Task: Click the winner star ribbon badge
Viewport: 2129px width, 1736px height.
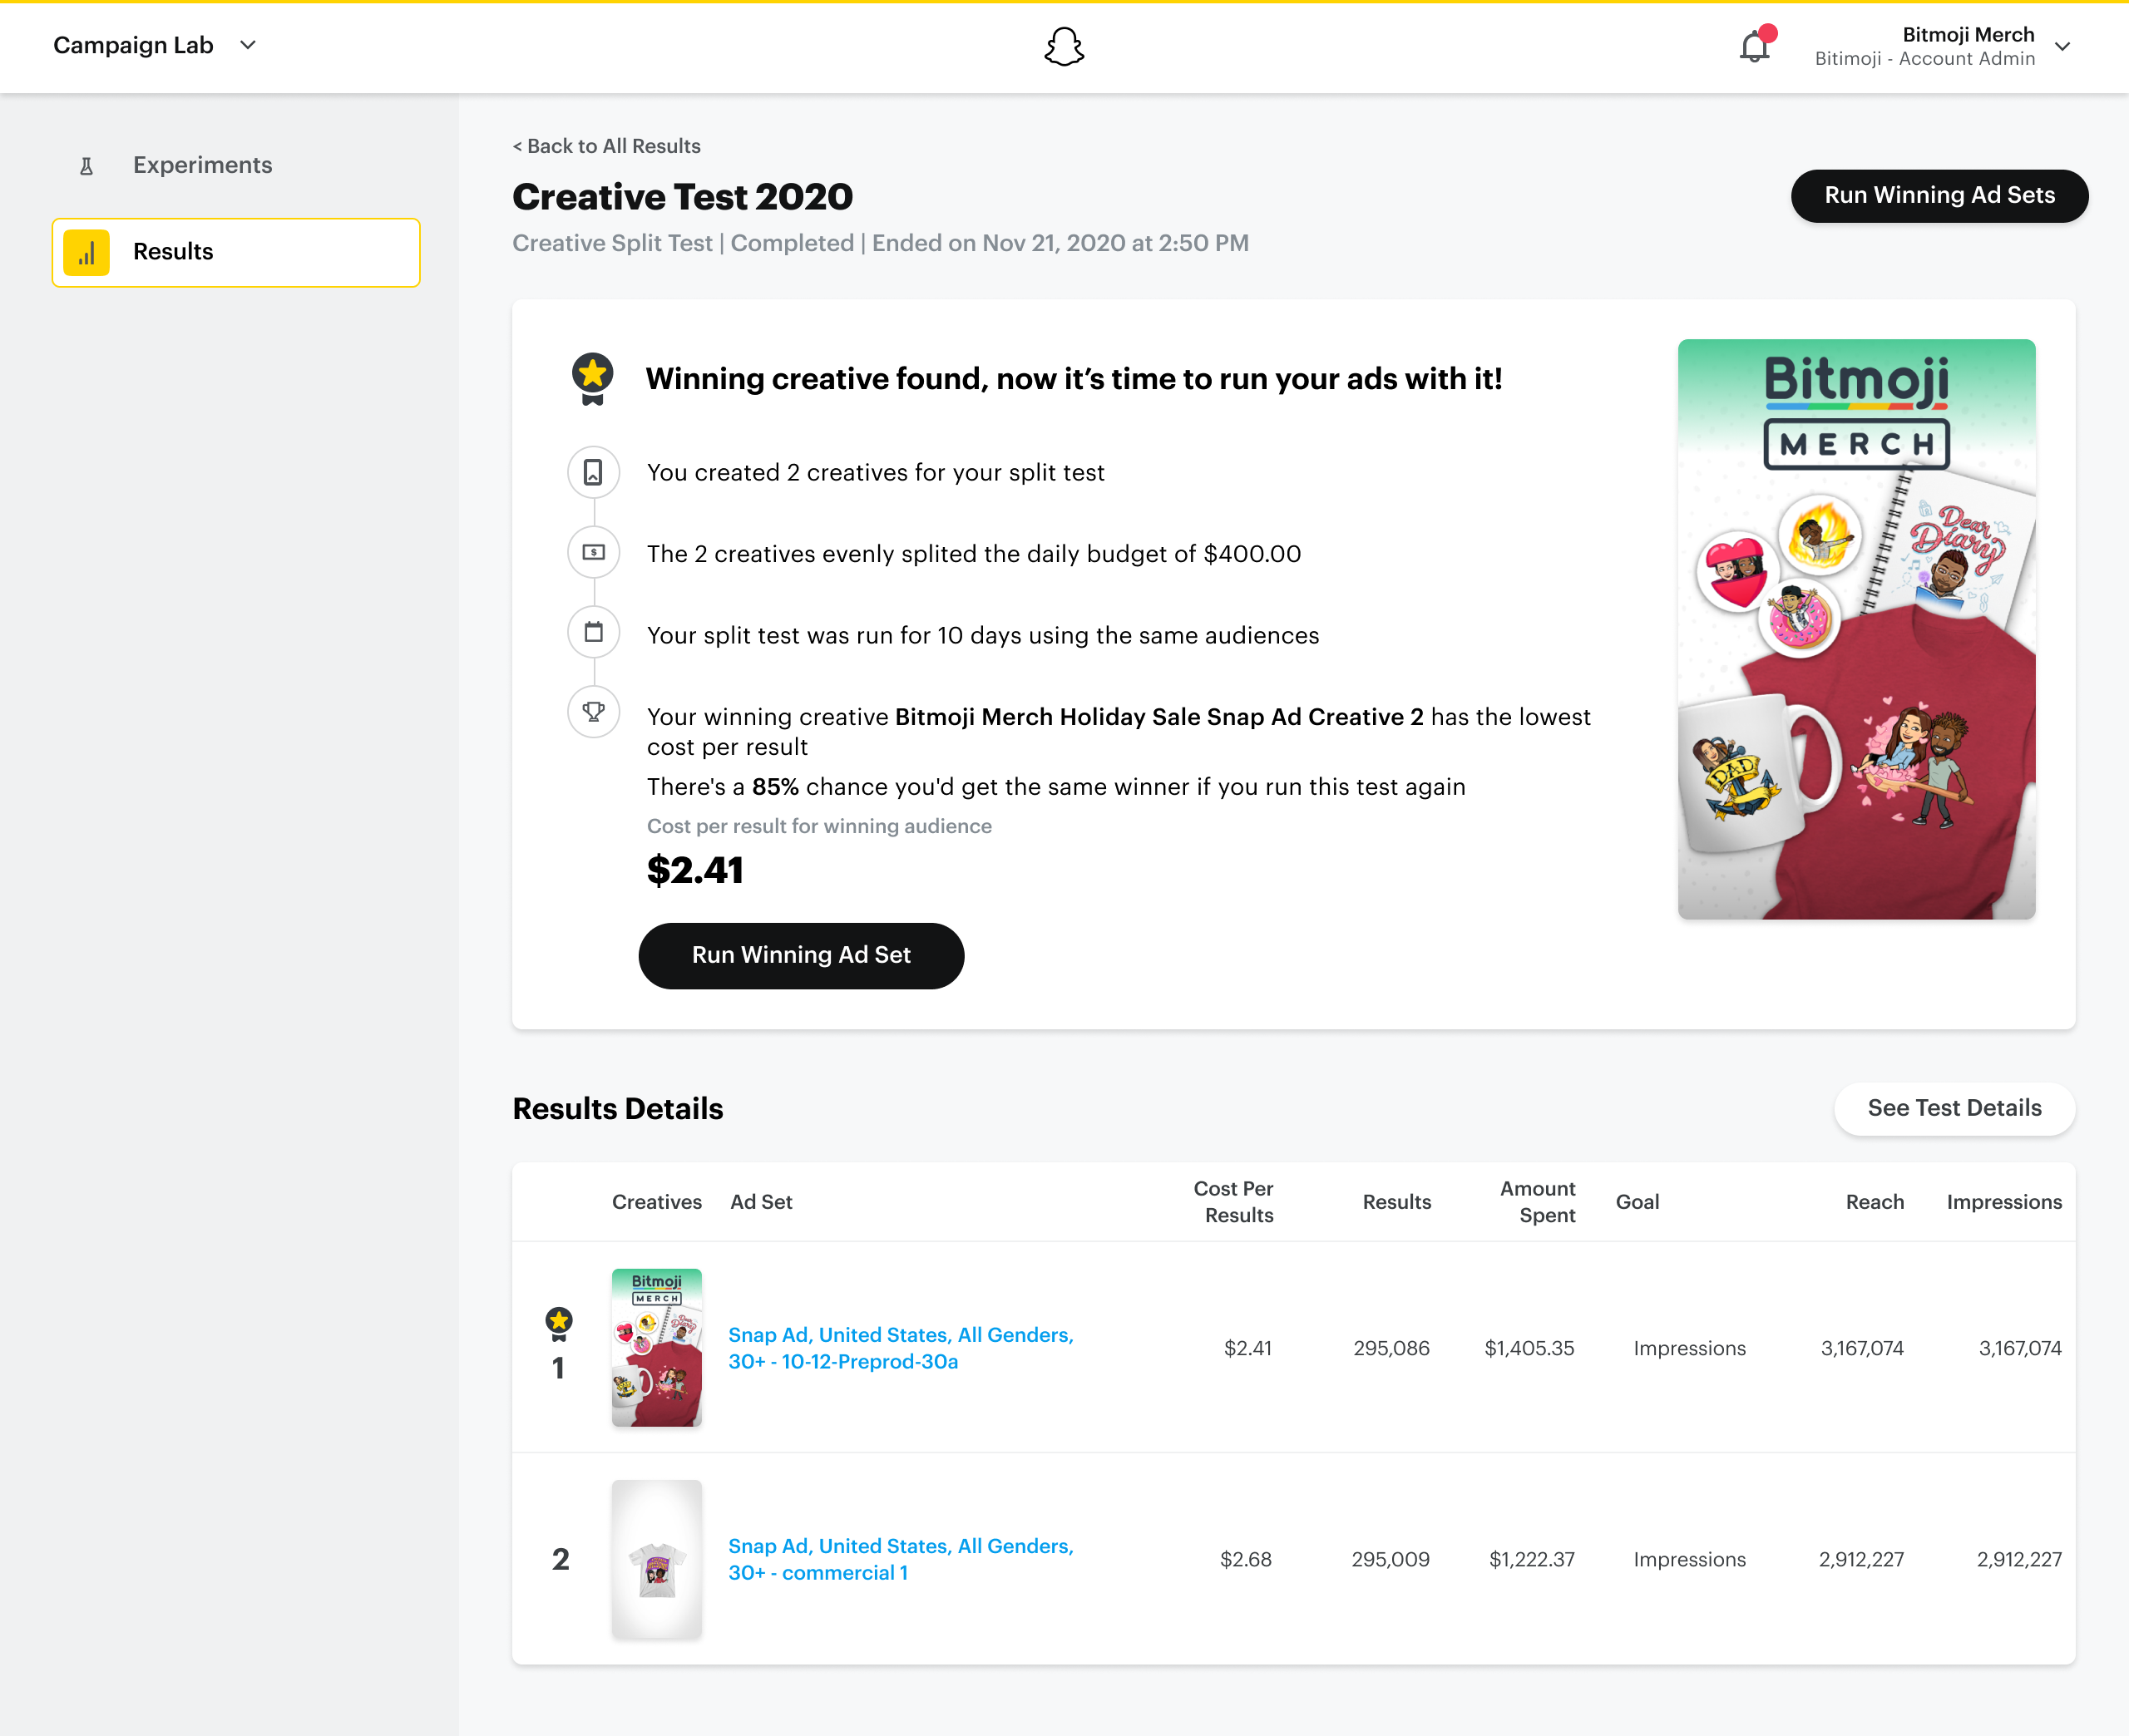Action: pyautogui.click(x=592, y=379)
